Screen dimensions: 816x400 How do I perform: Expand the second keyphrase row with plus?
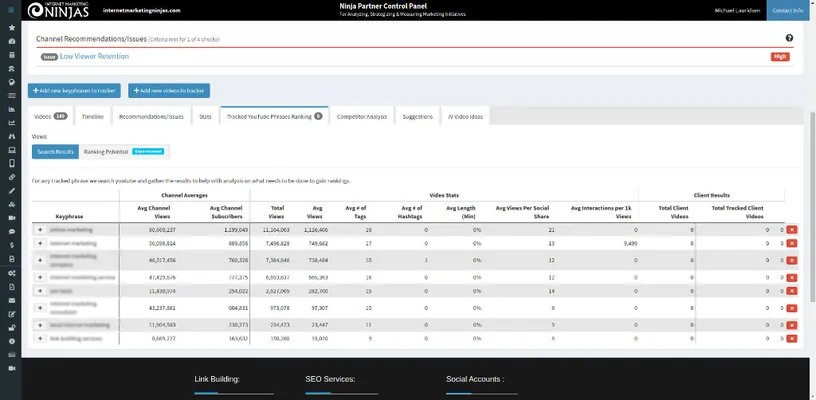(x=40, y=243)
